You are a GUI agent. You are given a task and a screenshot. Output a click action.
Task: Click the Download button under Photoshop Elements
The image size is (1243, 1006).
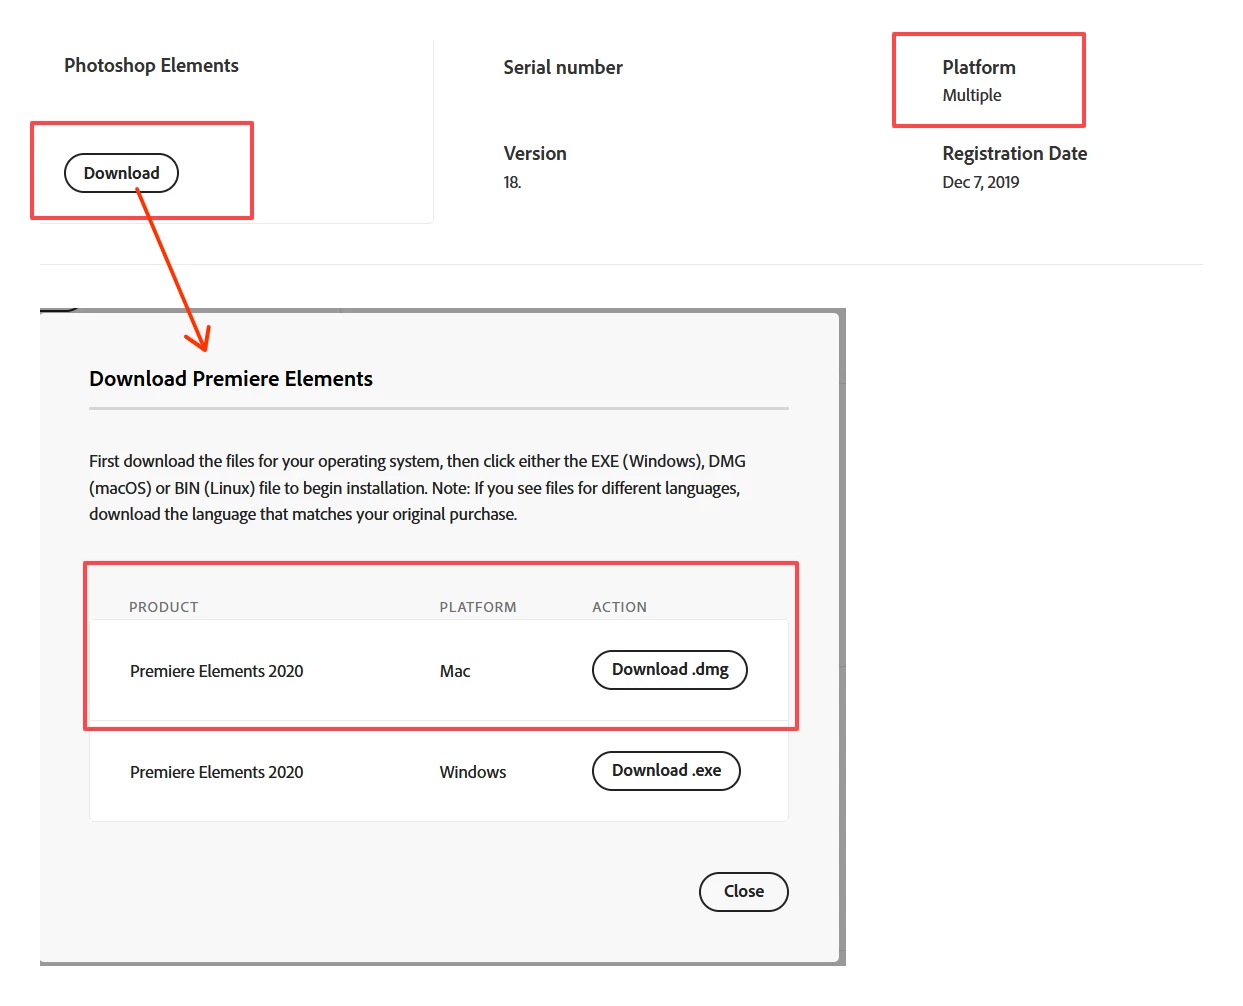pyautogui.click(x=121, y=173)
